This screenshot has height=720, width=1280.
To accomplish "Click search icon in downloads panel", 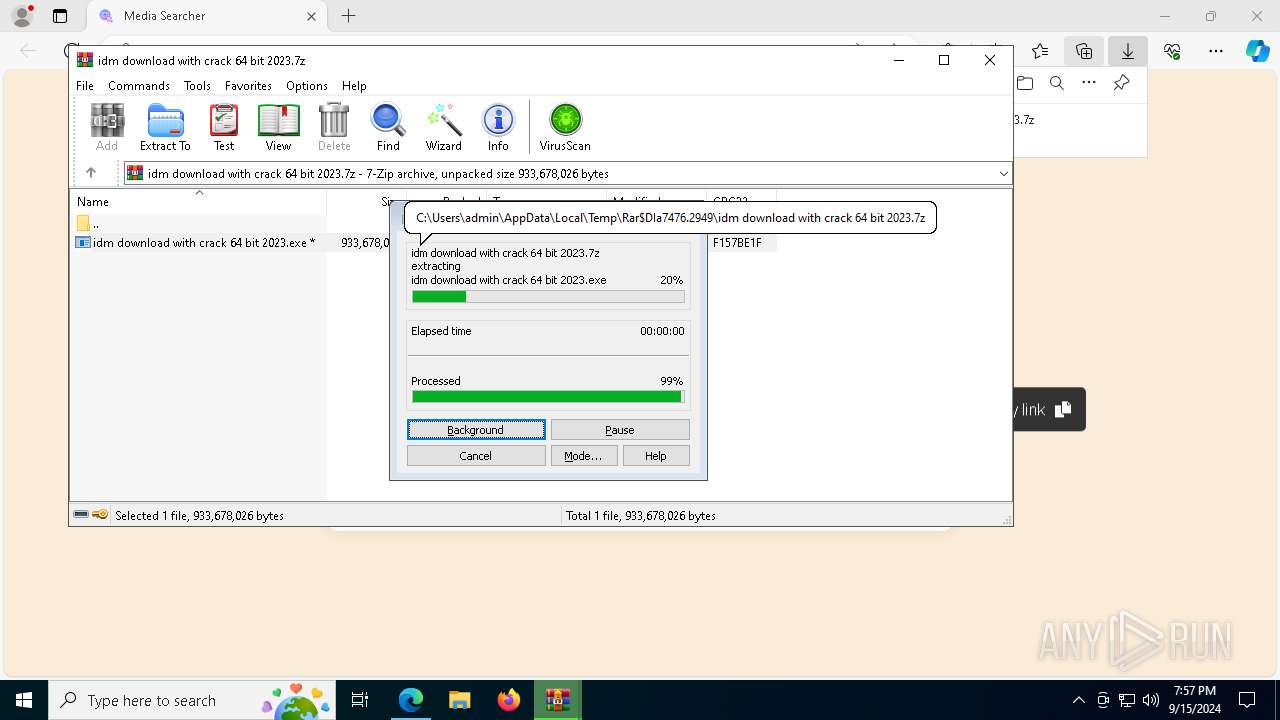I will tap(1057, 83).
